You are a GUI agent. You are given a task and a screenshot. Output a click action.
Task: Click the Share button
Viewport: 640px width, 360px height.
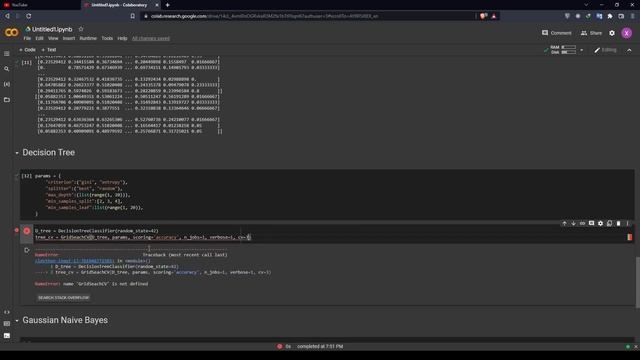591,33
